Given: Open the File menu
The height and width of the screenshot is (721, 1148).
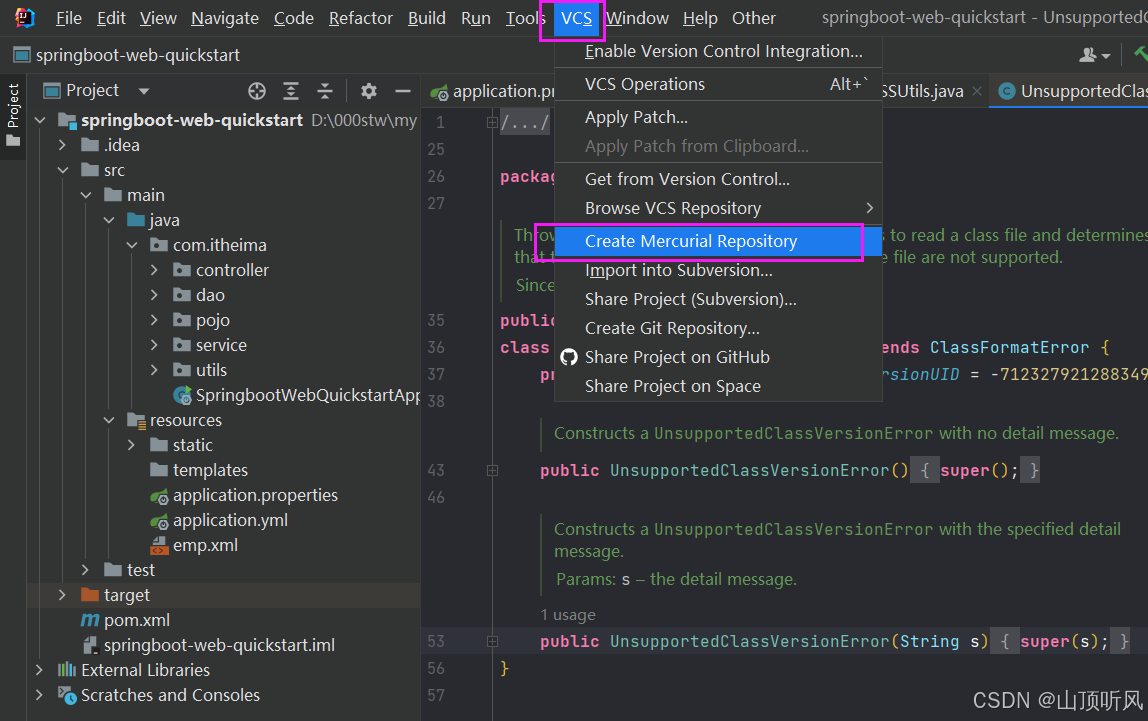Looking at the screenshot, I should 69,18.
